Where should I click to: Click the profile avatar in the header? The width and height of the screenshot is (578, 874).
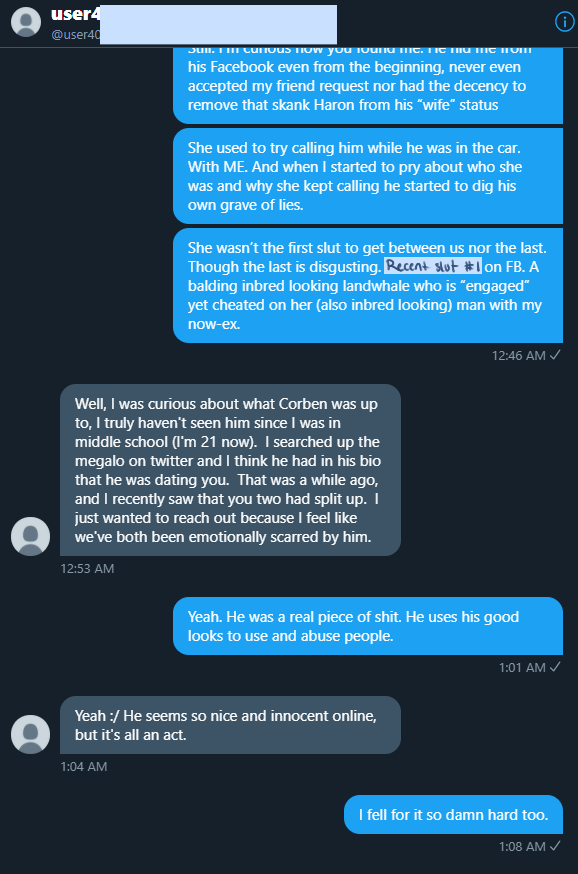pyautogui.click(x=26, y=22)
